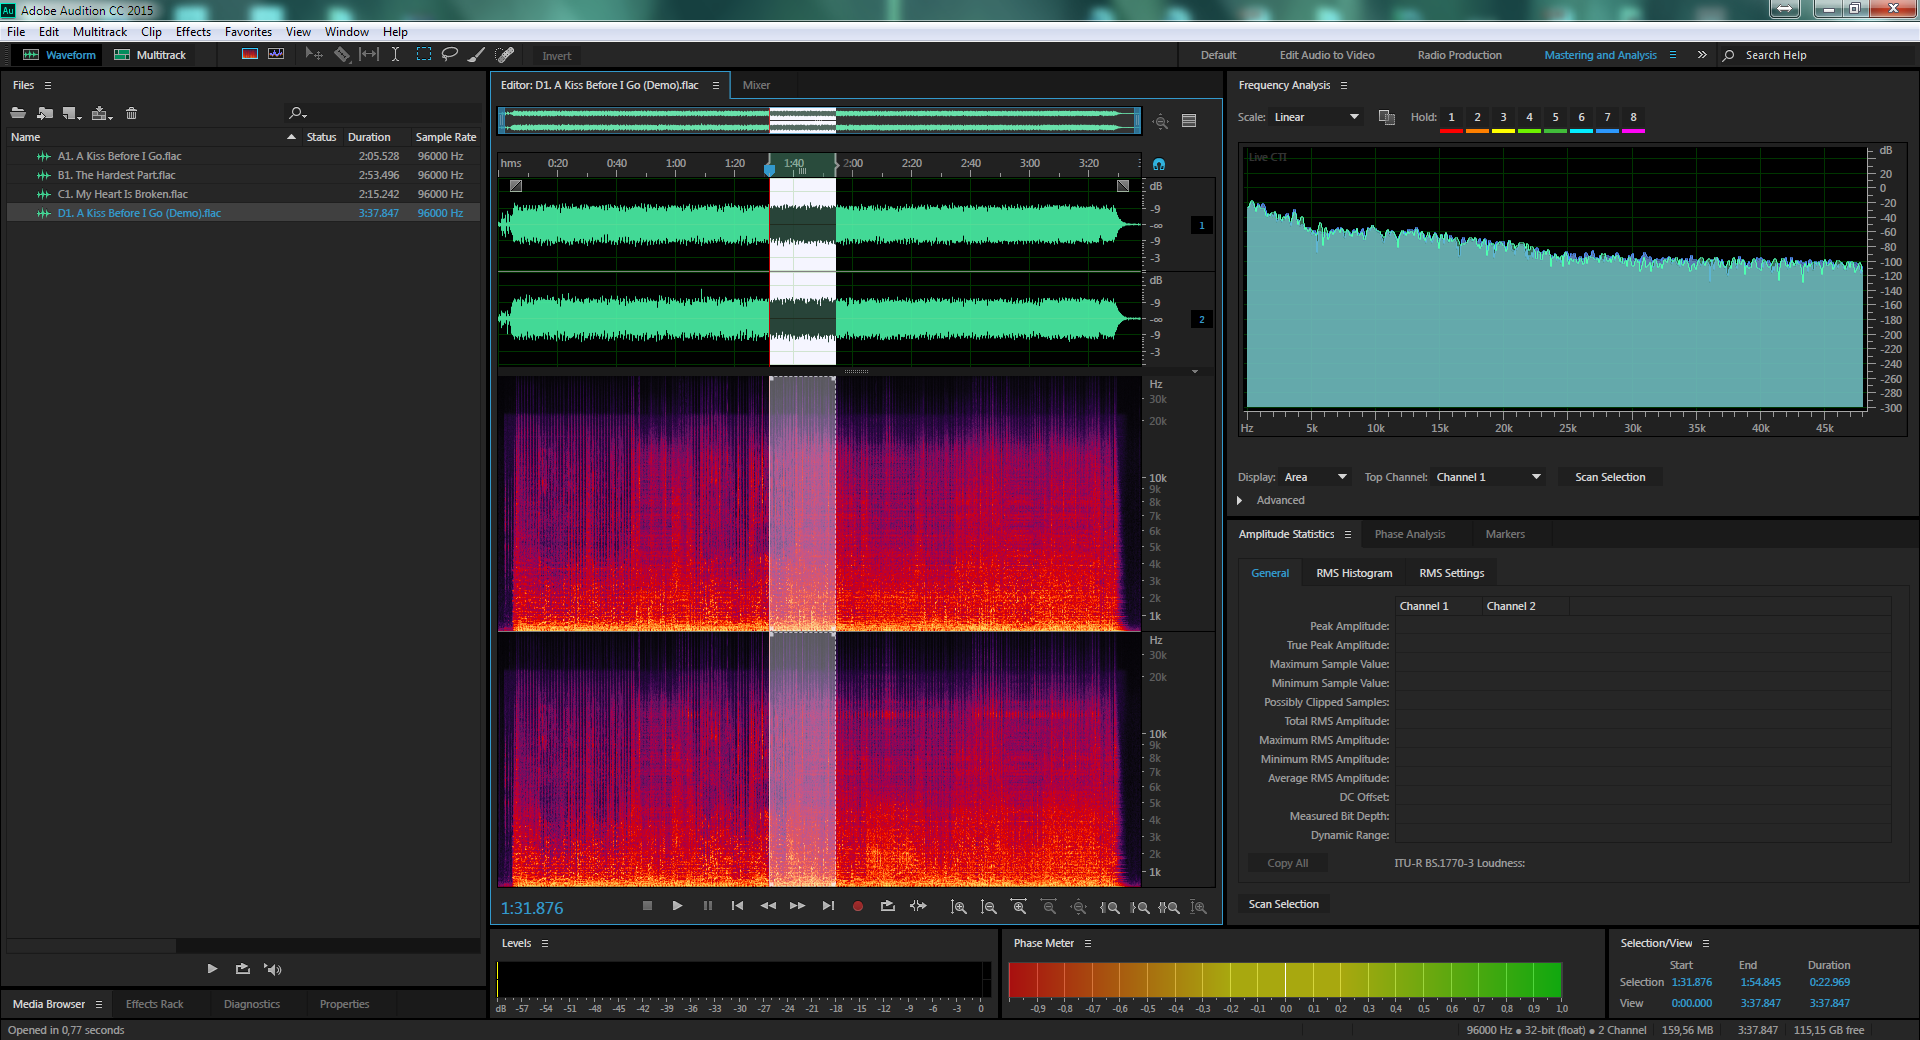The image size is (1920, 1040).
Task: Select the Spot Healing Brush tool
Action: click(505, 54)
